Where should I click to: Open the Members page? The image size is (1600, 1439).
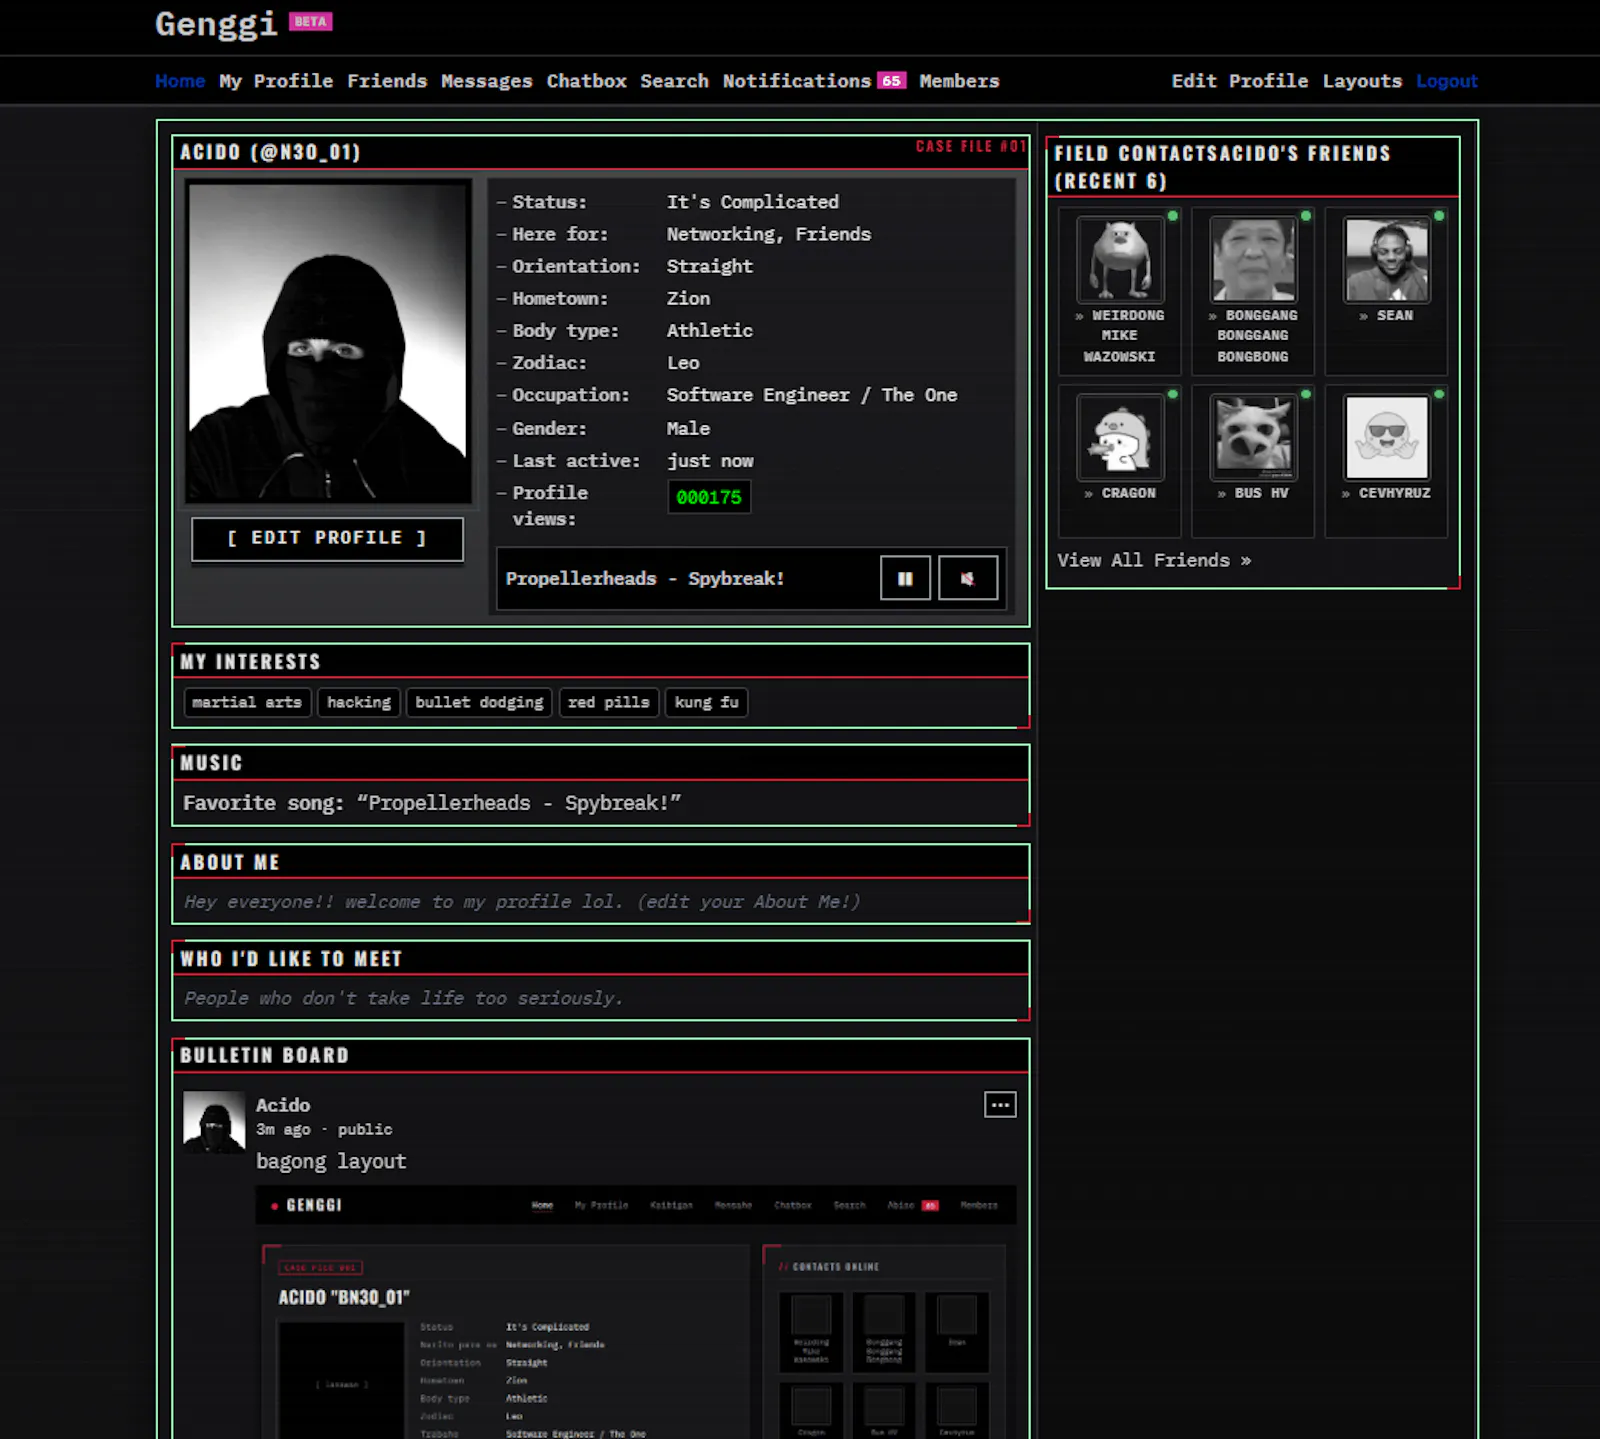click(x=959, y=81)
